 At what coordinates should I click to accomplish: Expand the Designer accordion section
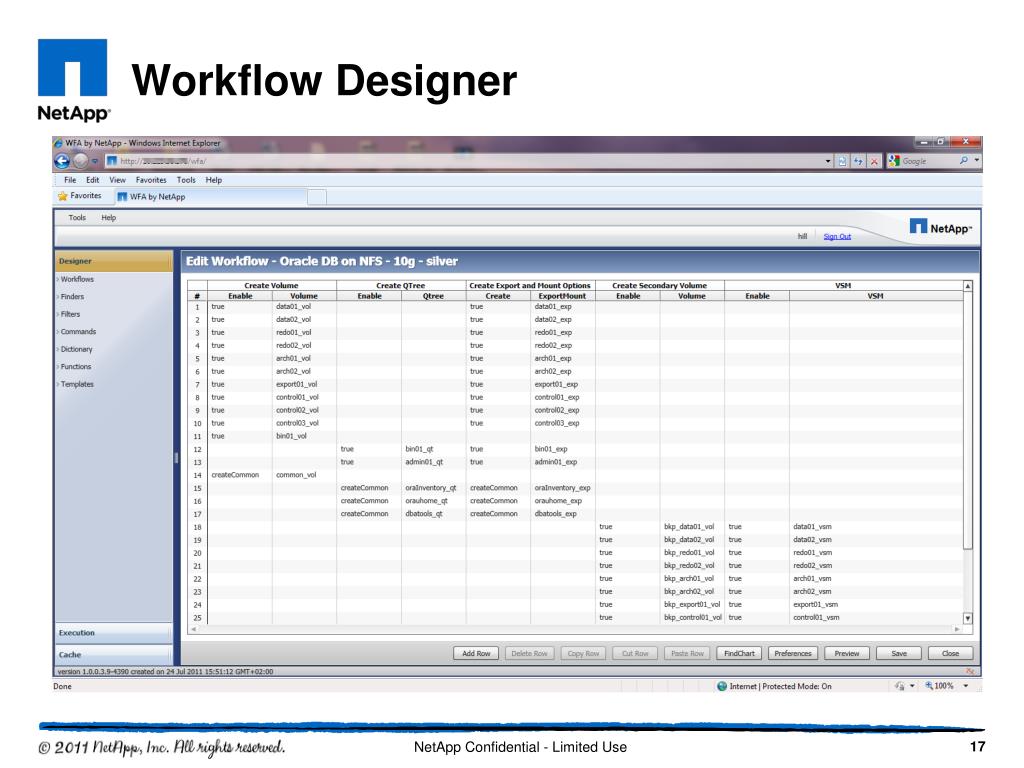114,261
